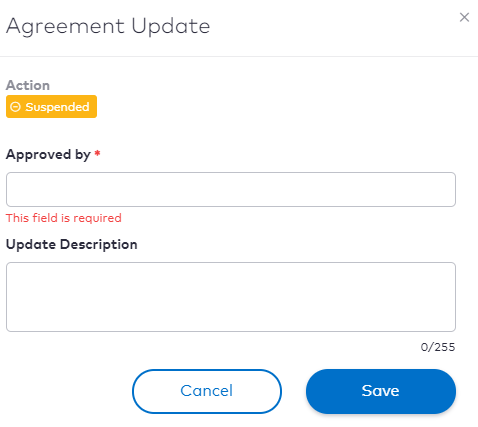The height and width of the screenshot is (427, 478).
Task: Click the Update Description label
Action: [x=72, y=244]
